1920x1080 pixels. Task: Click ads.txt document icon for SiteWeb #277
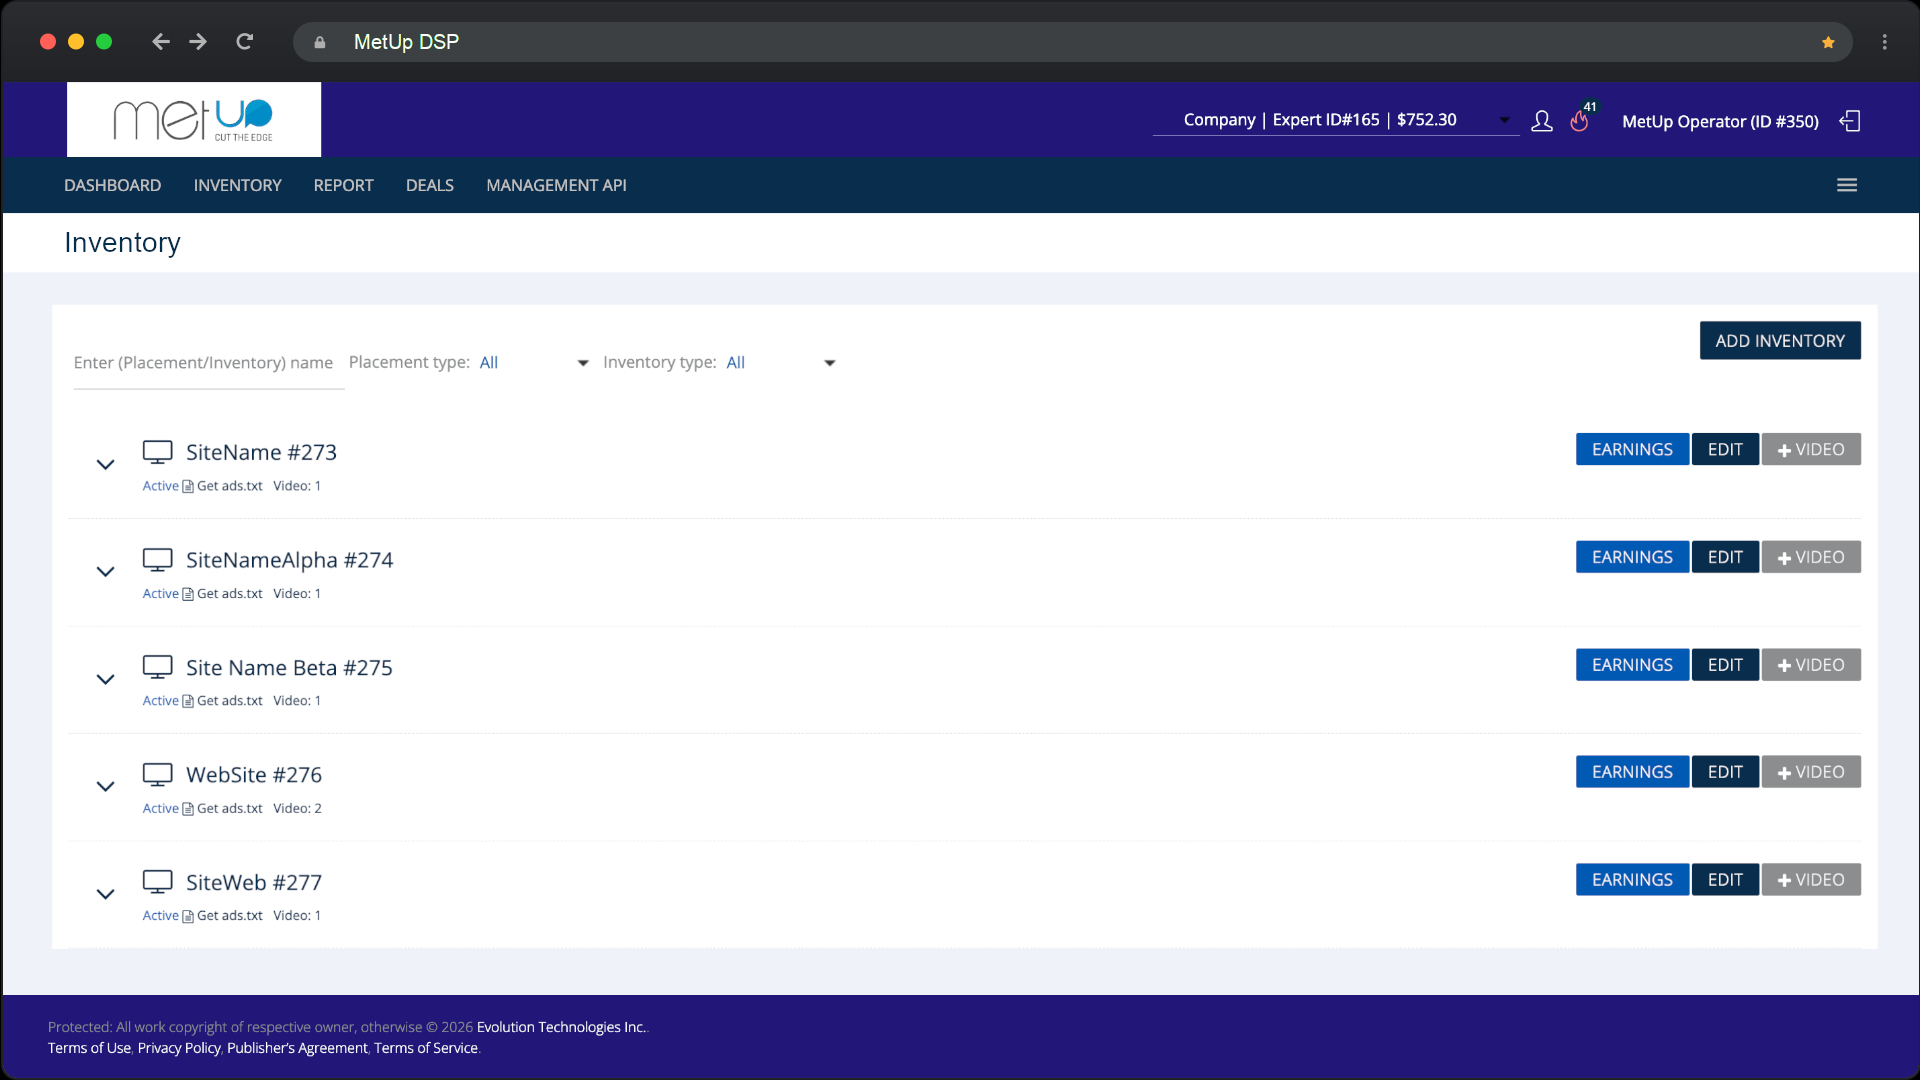pyautogui.click(x=188, y=916)
